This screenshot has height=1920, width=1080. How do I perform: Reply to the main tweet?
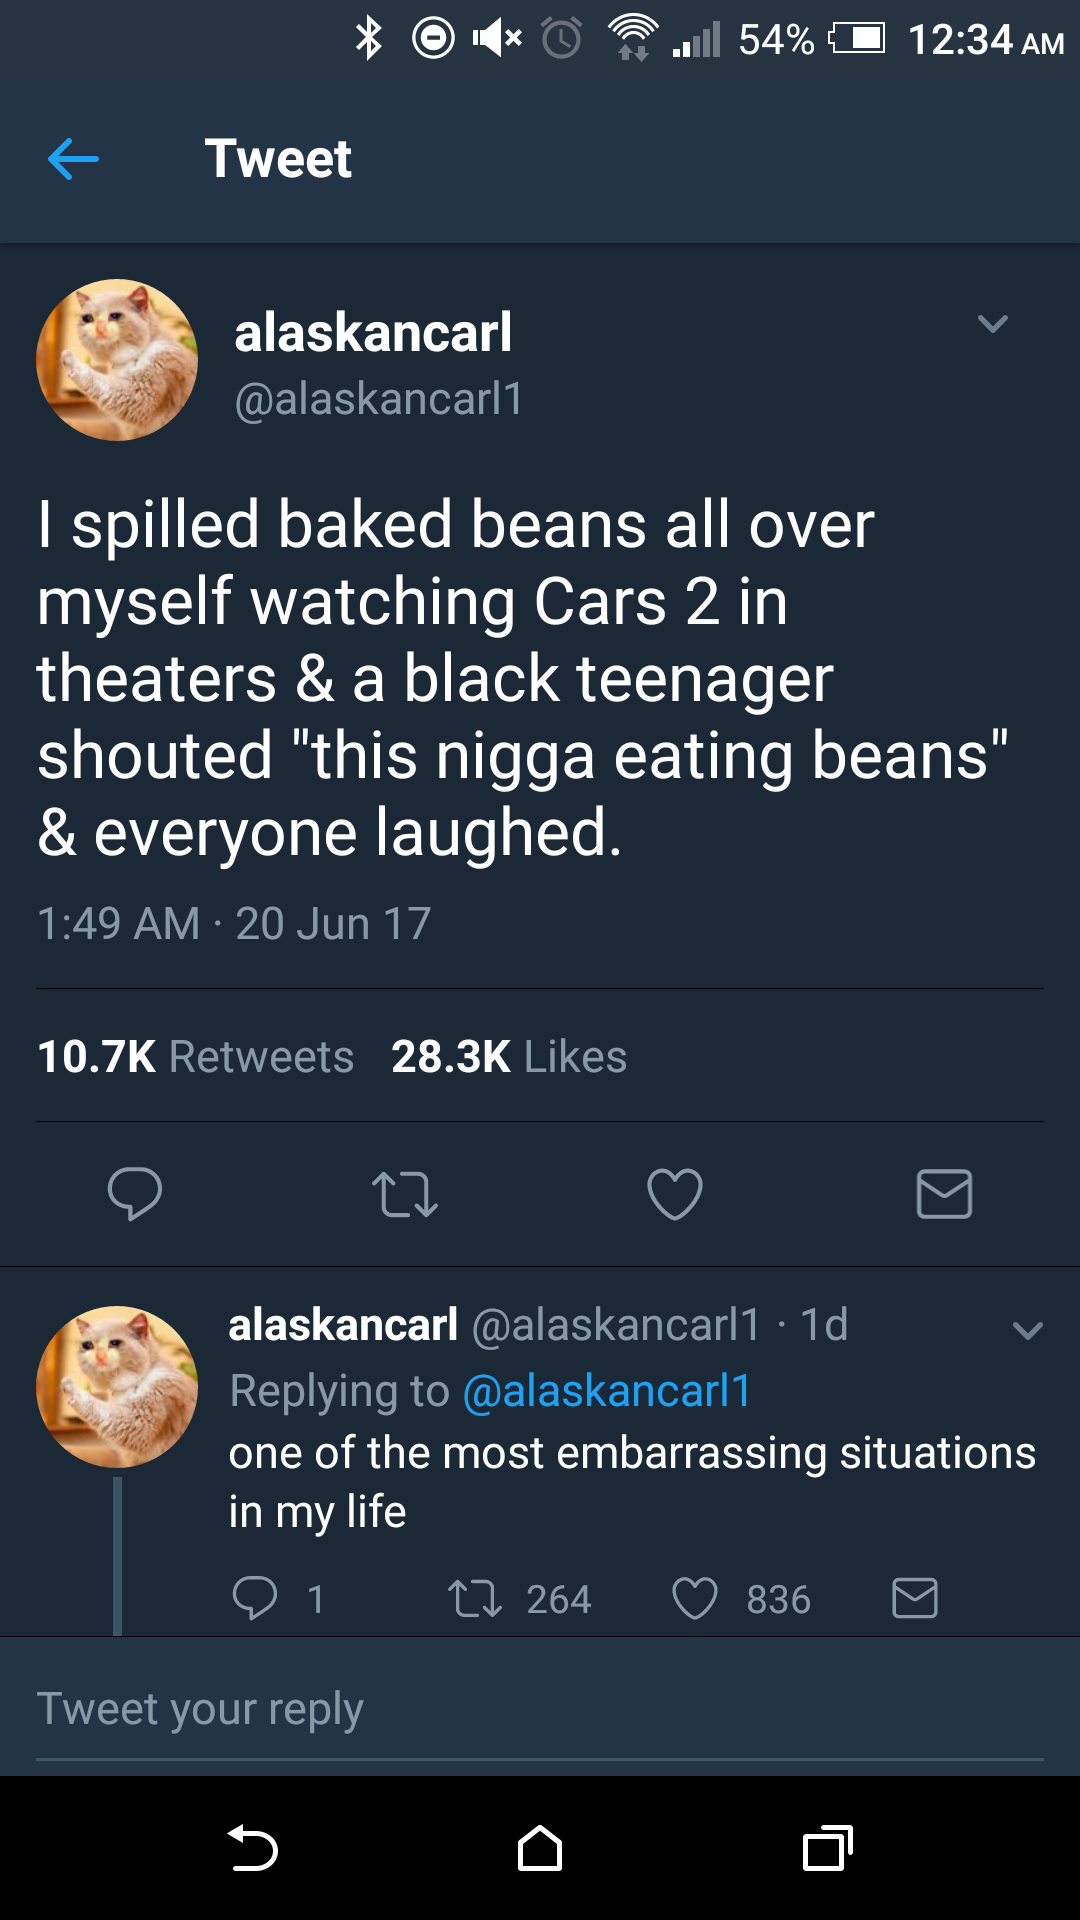pos(134,1193)
